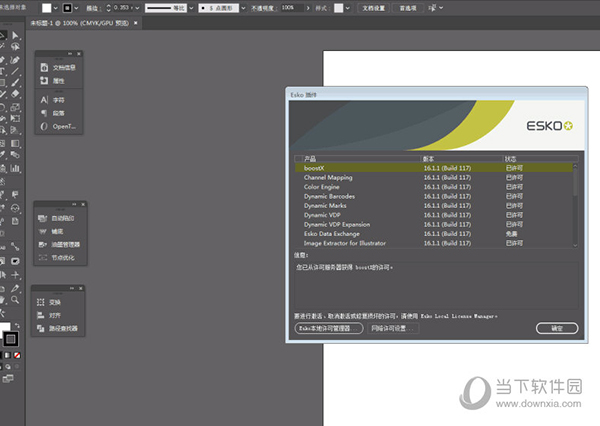Click the 确定 OK button in Esko dialog
The image size is (600, 426).
[557, 328]
